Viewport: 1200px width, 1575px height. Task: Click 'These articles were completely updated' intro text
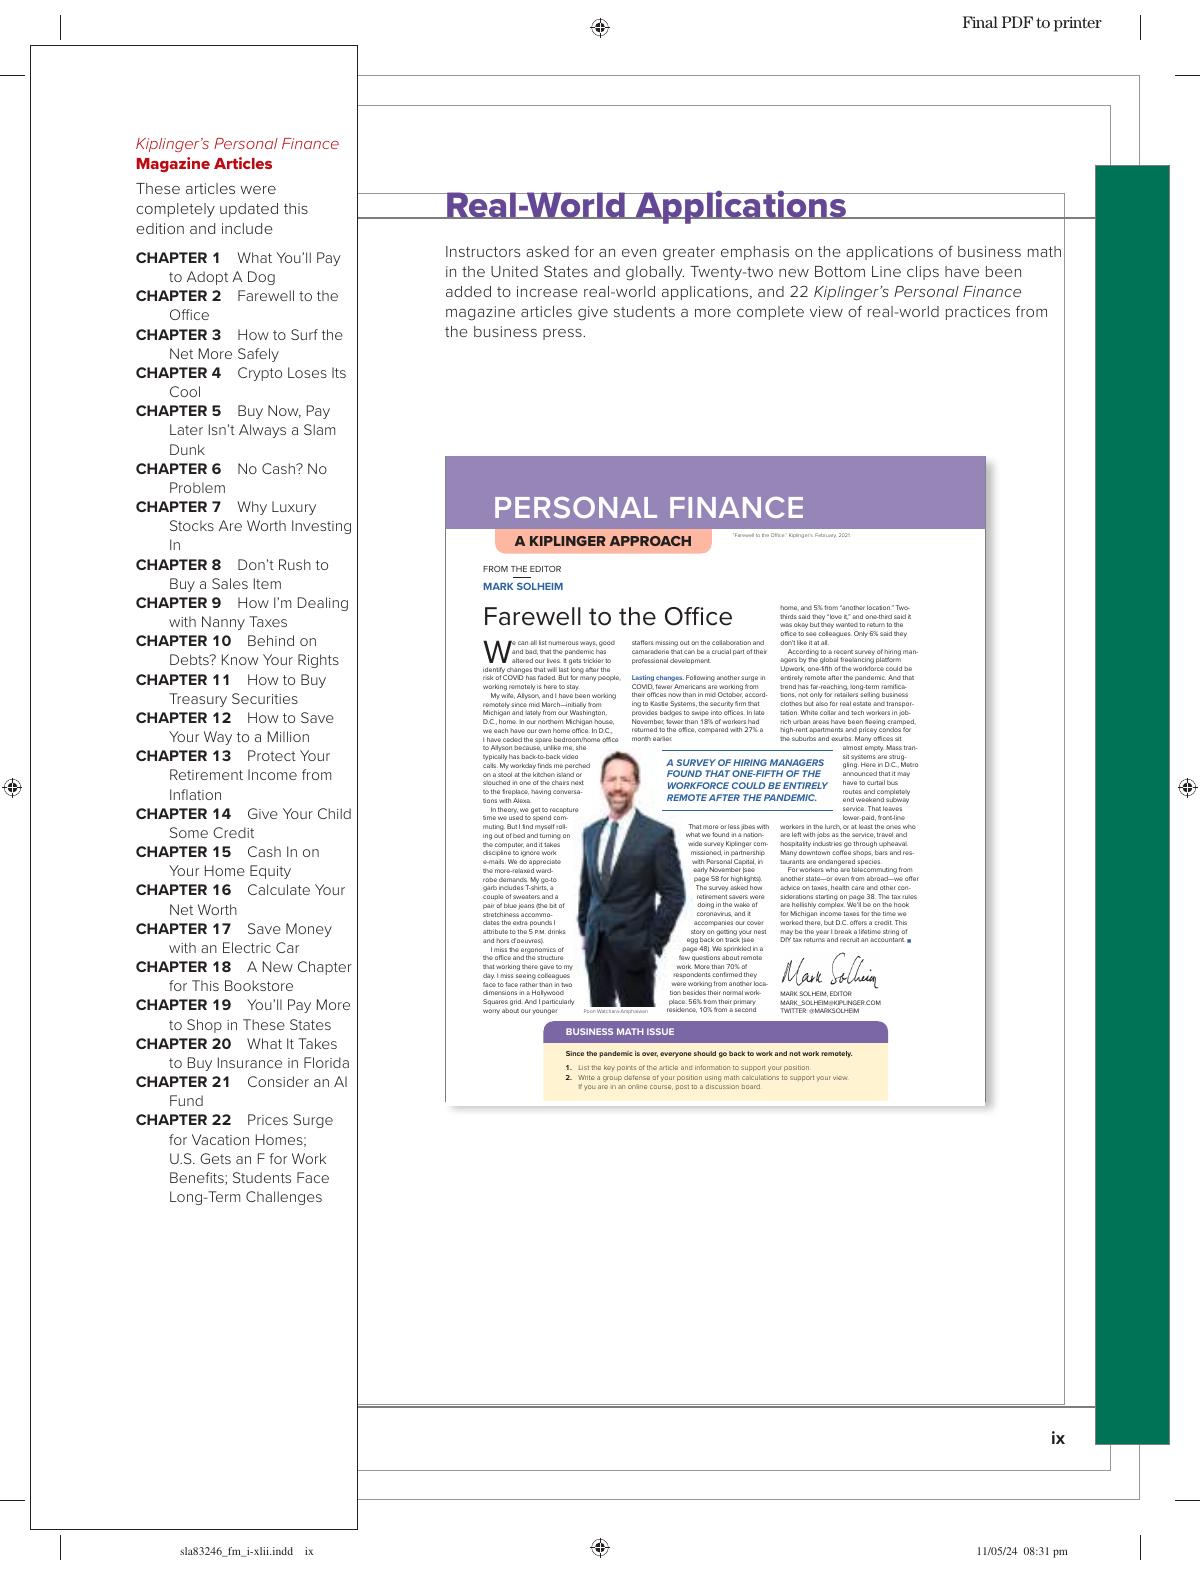[222, 208]
